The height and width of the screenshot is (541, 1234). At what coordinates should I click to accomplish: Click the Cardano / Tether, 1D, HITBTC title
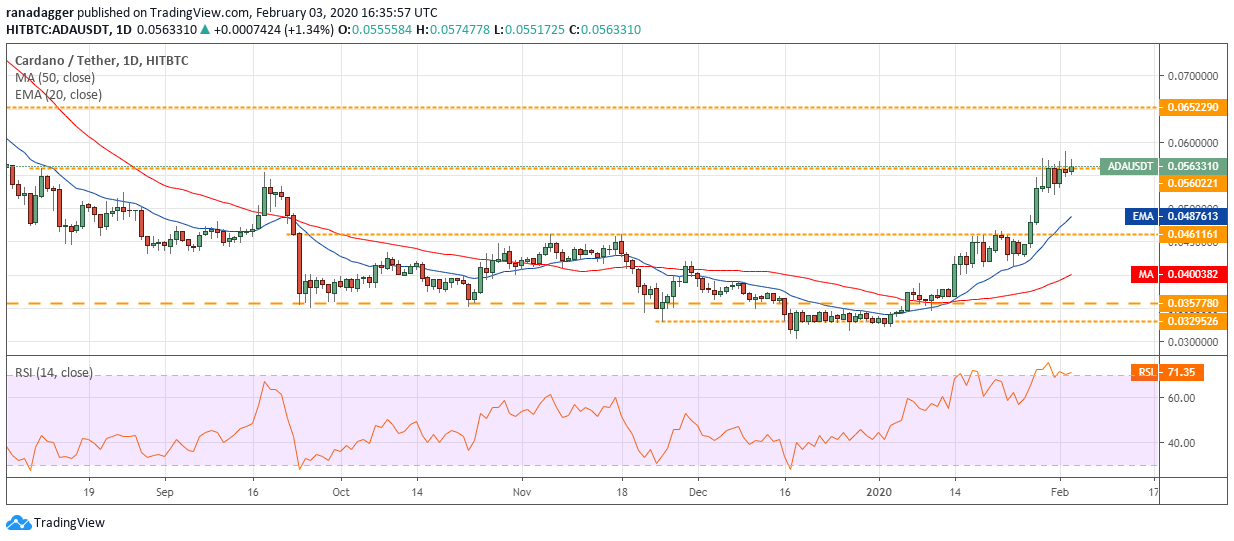[101, 61]
